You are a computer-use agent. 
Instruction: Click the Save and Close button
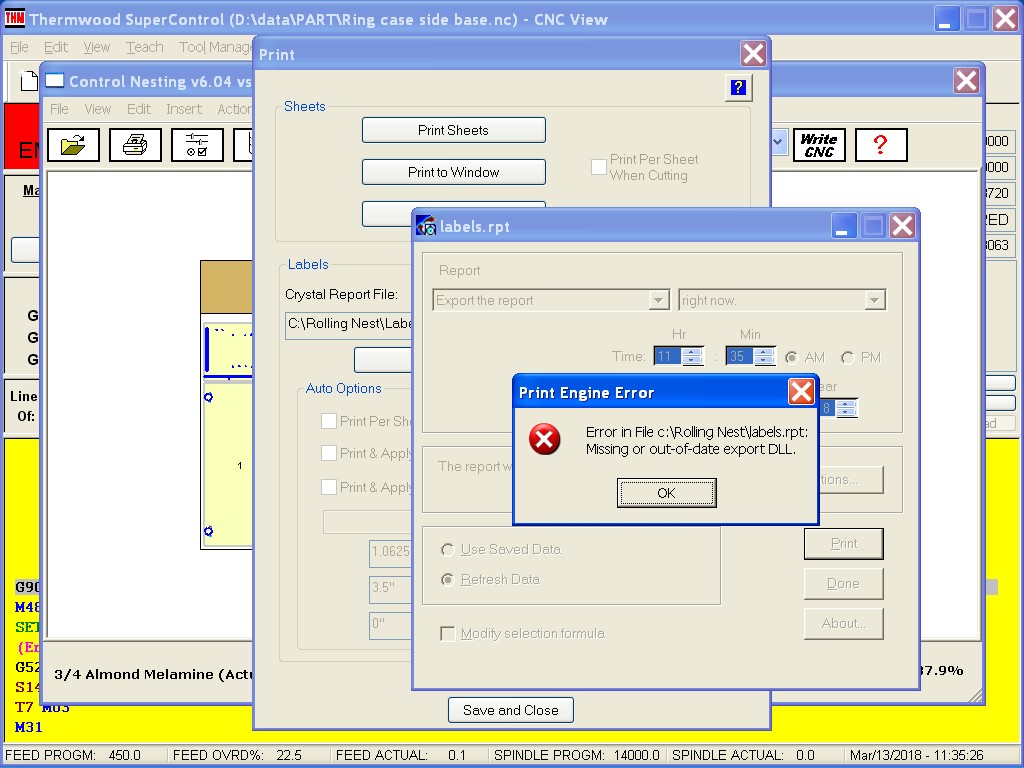(510, 710)
